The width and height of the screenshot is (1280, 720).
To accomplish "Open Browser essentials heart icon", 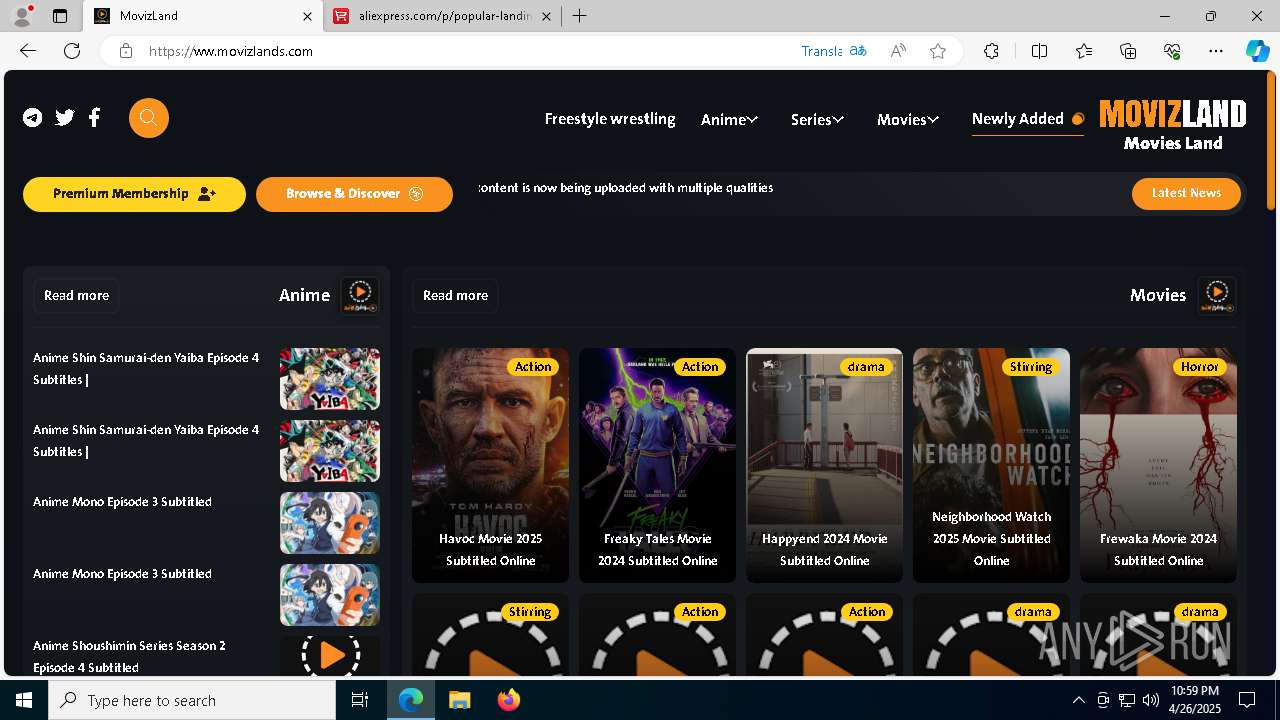I will pyautogui.click(x=1172, y=51).
